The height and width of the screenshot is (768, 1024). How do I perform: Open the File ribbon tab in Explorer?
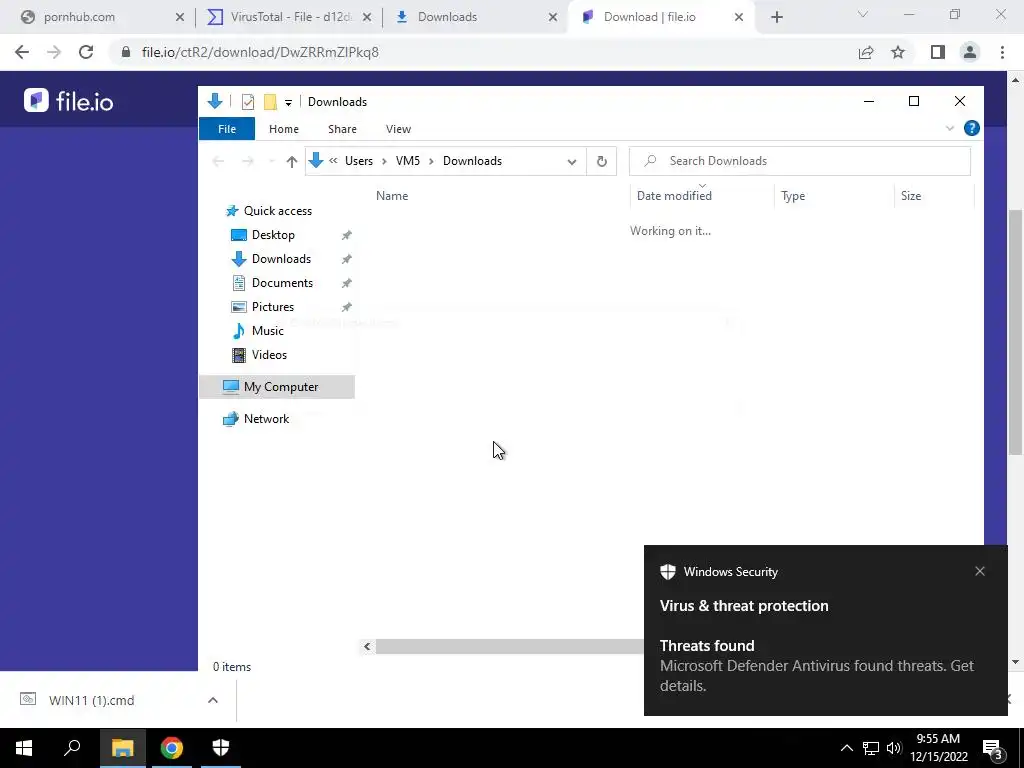[x=227, y=129]
